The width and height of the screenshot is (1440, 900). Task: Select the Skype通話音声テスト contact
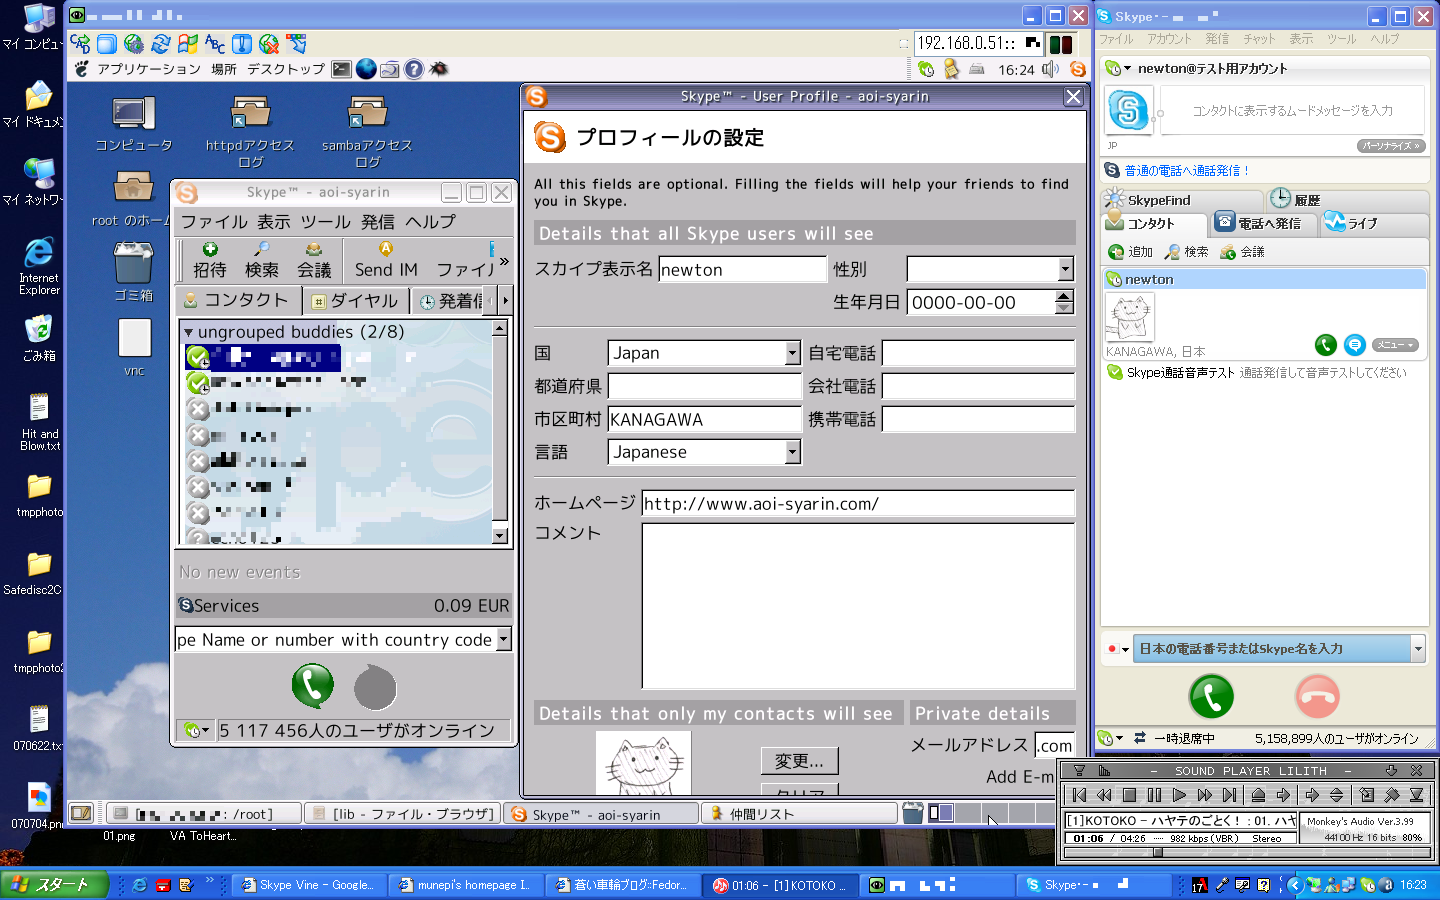click(x=1264, y=373)
